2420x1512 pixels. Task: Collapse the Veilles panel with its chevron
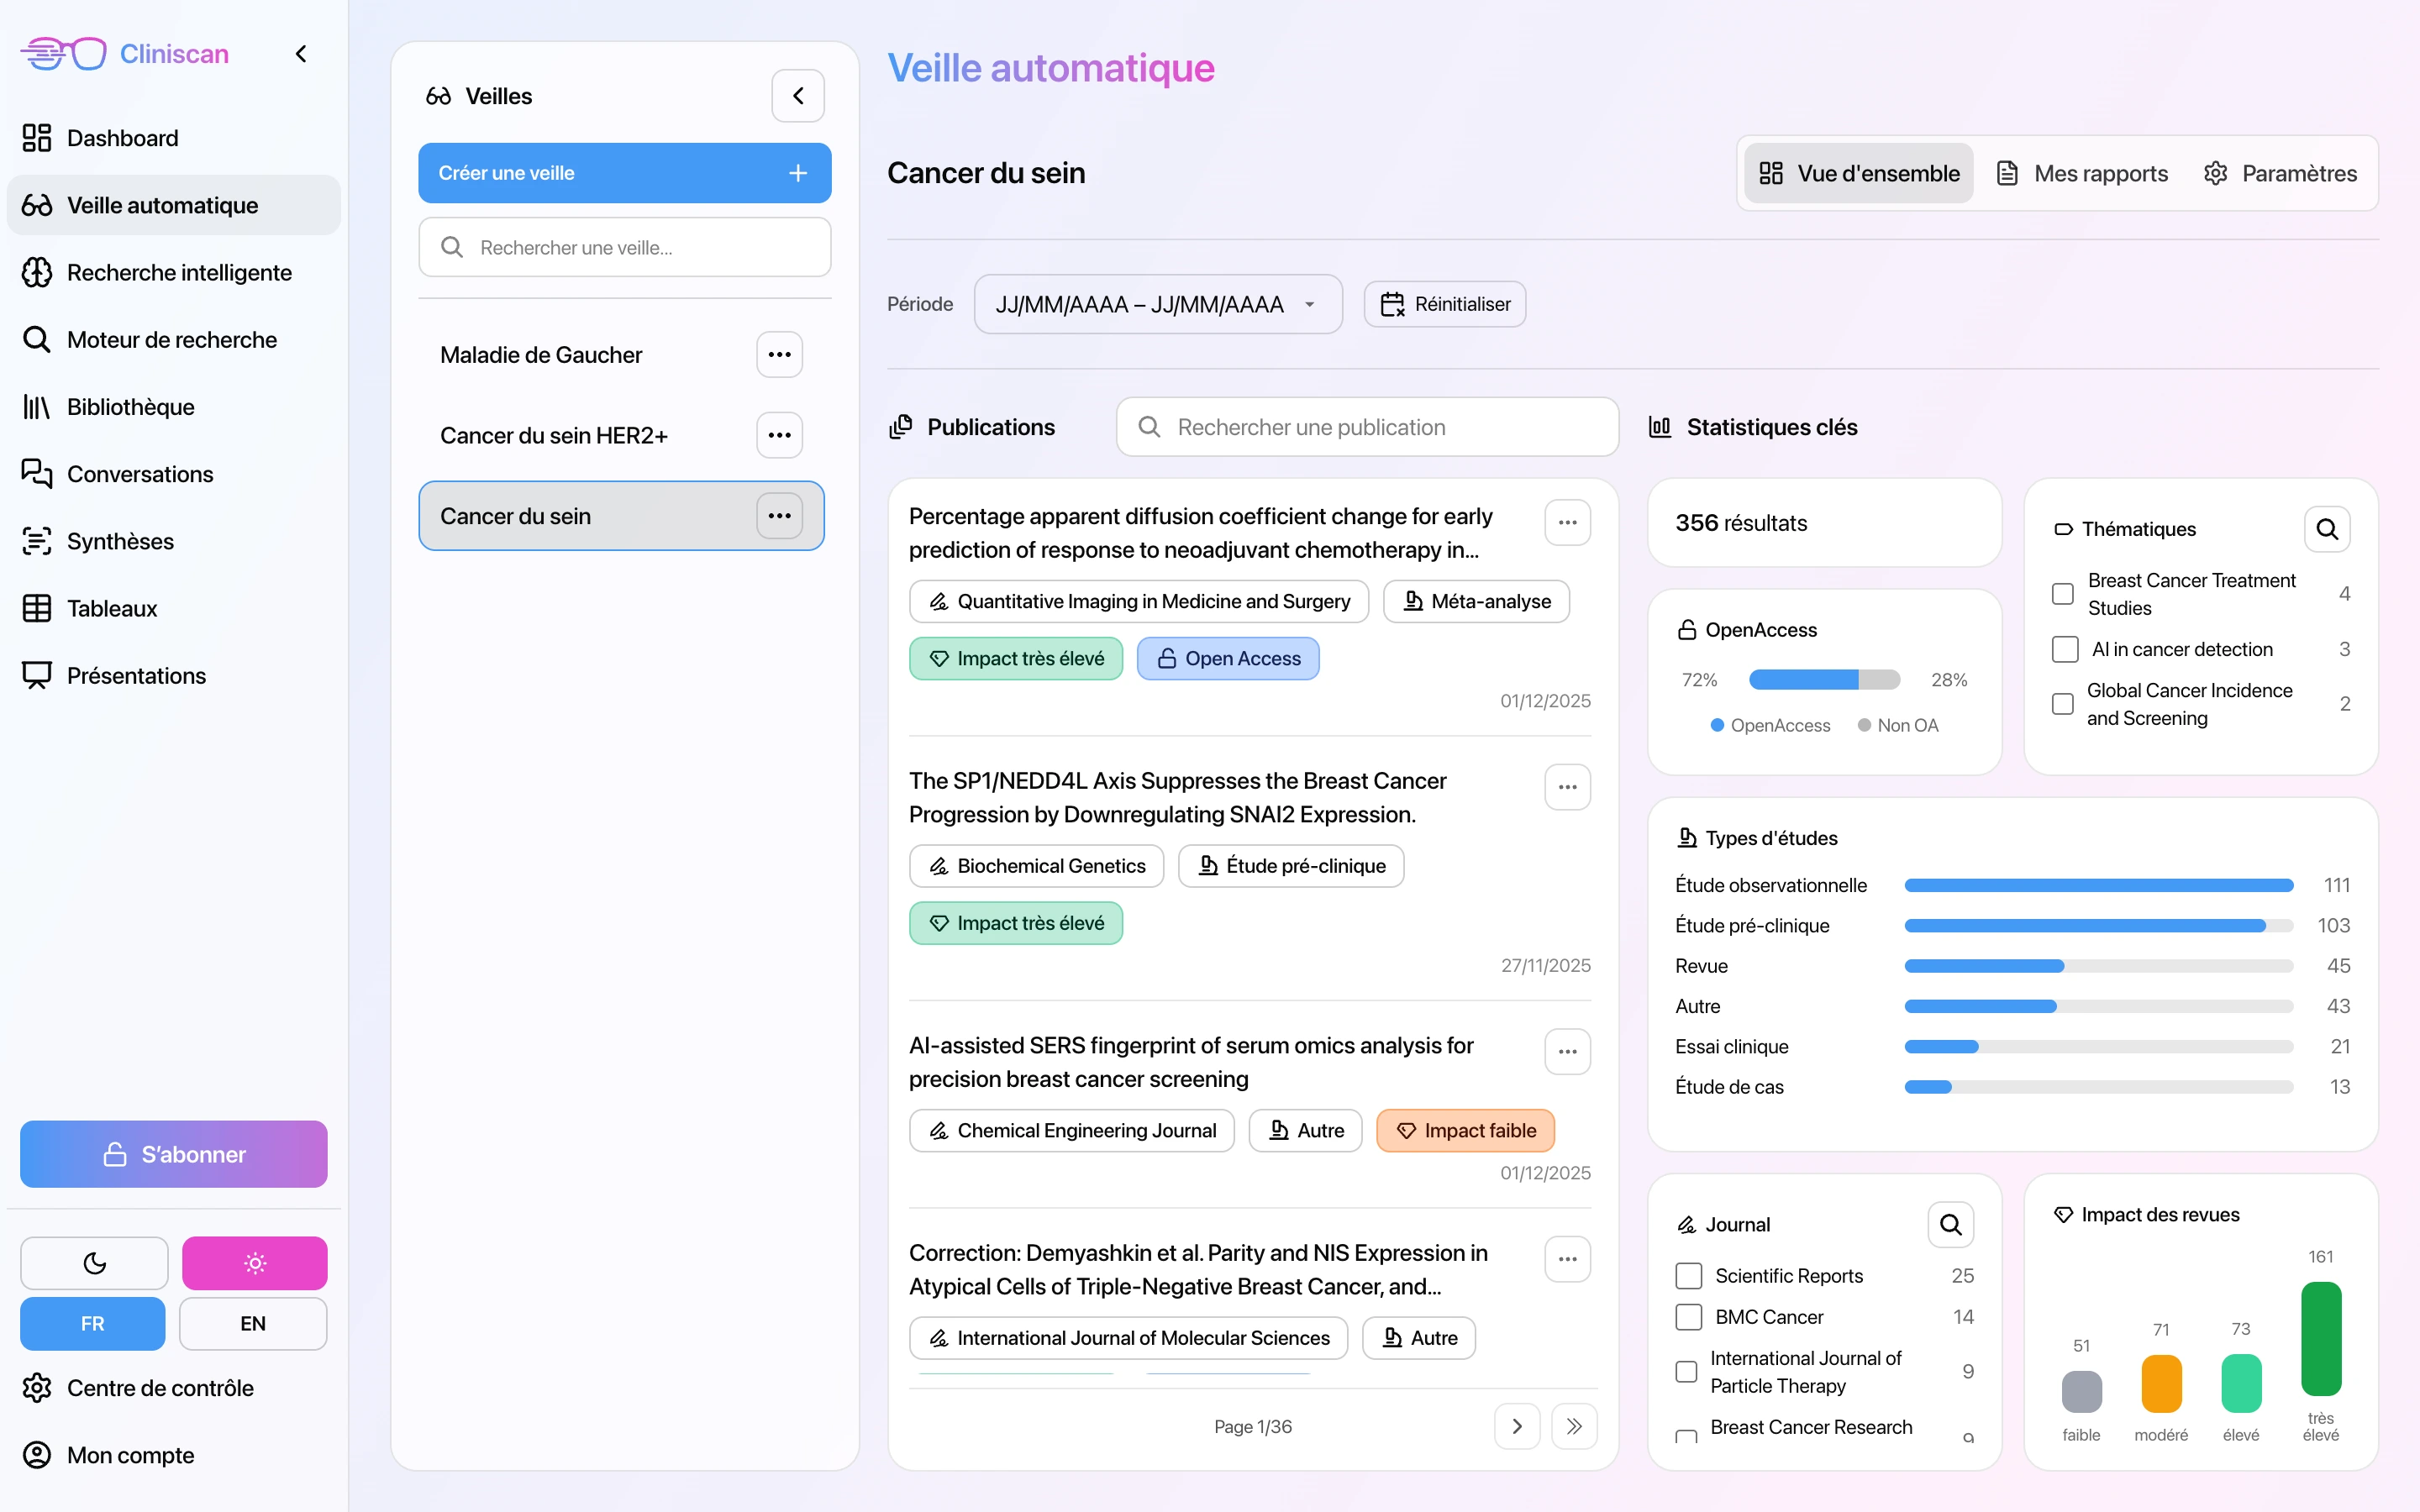pyautogui.click(x=798, y=95)
